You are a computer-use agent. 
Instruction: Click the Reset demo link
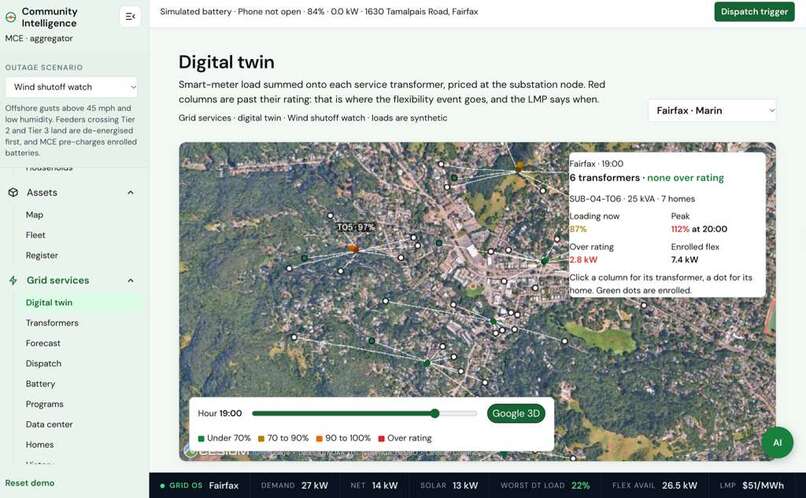point(30,483)
